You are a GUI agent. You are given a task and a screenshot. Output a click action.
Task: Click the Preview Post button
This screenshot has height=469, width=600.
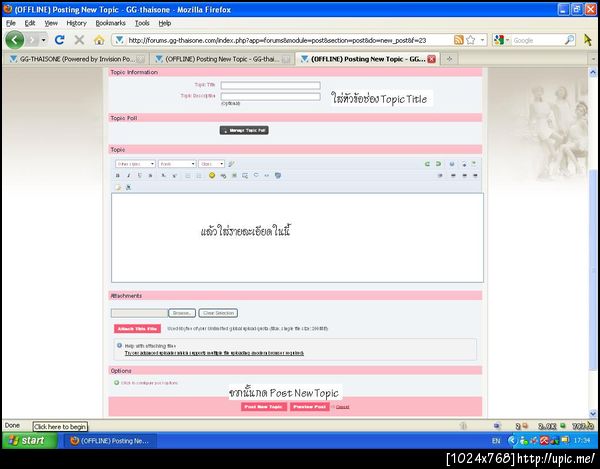(x=310, y=407)
